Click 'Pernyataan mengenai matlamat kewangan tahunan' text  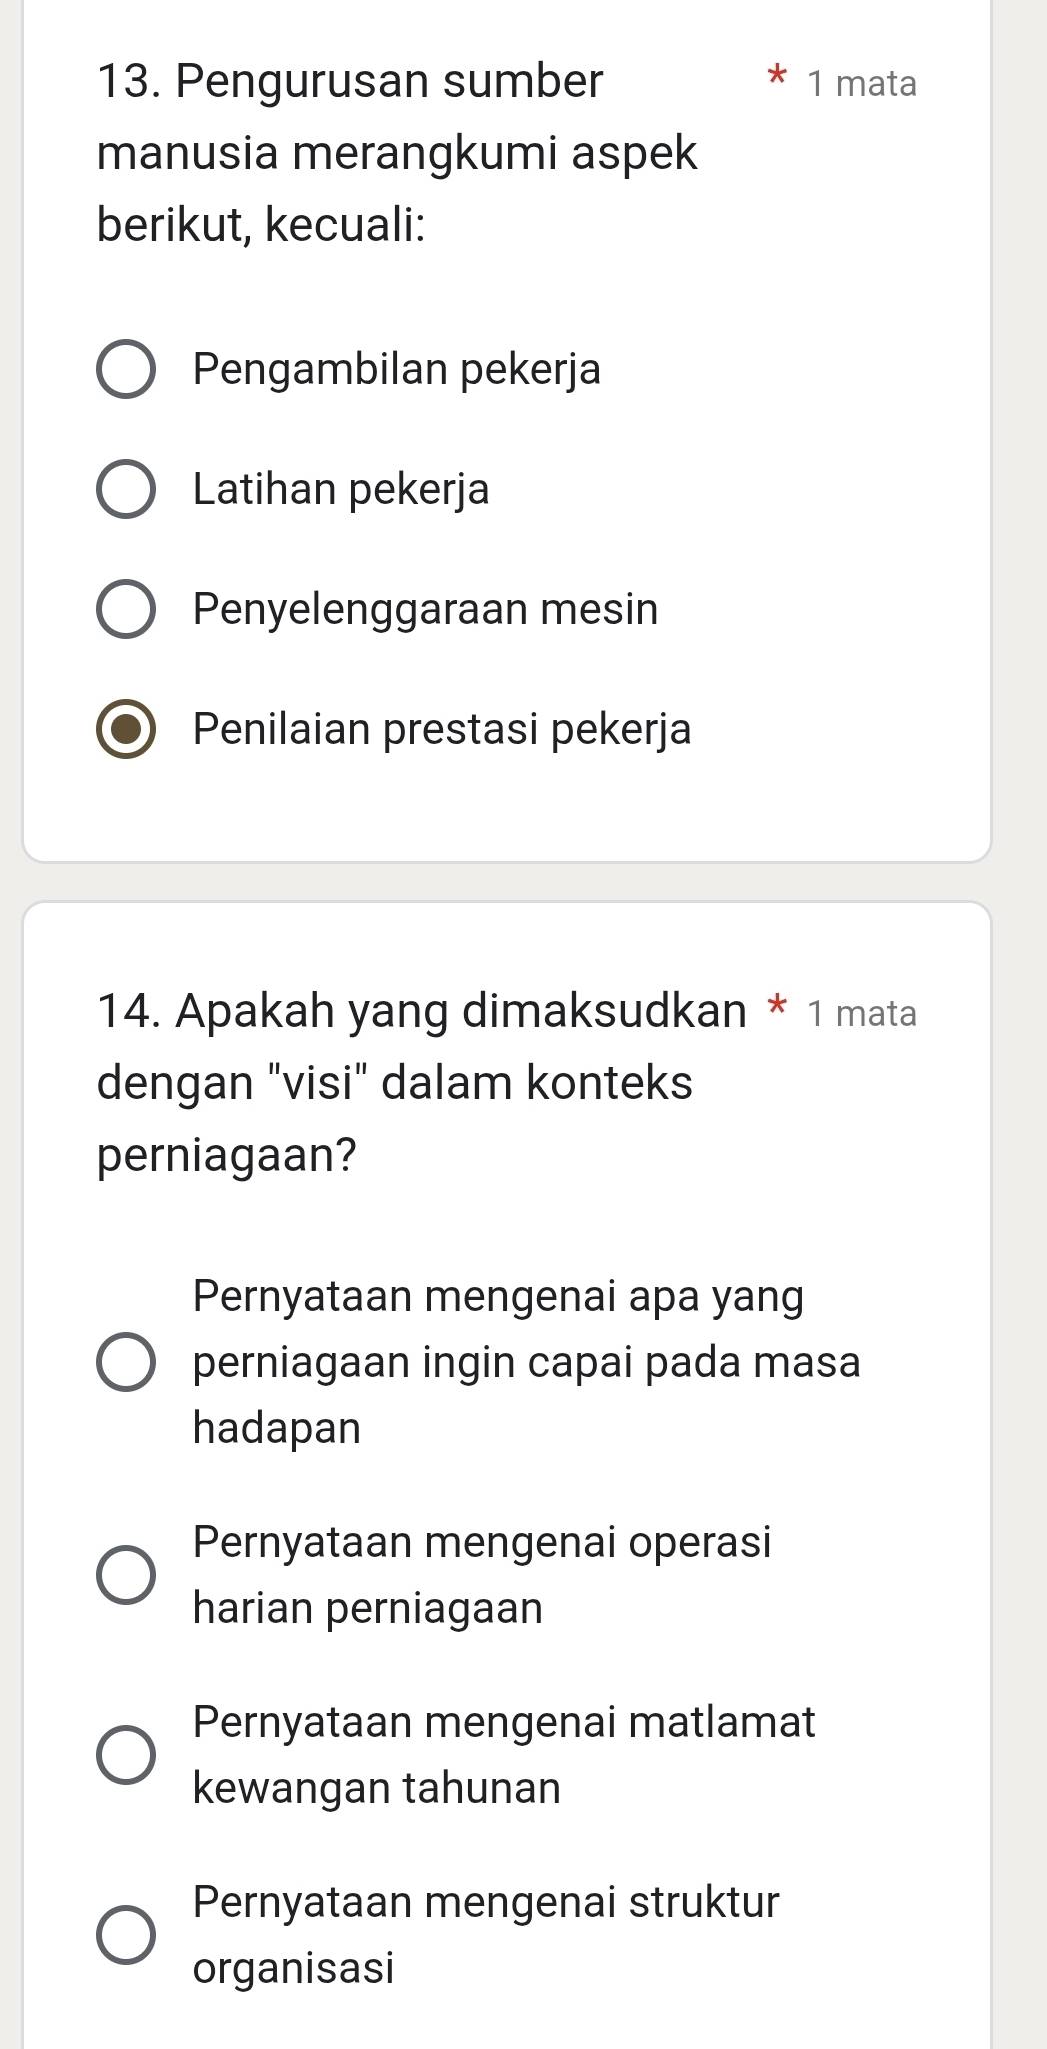504,1754
